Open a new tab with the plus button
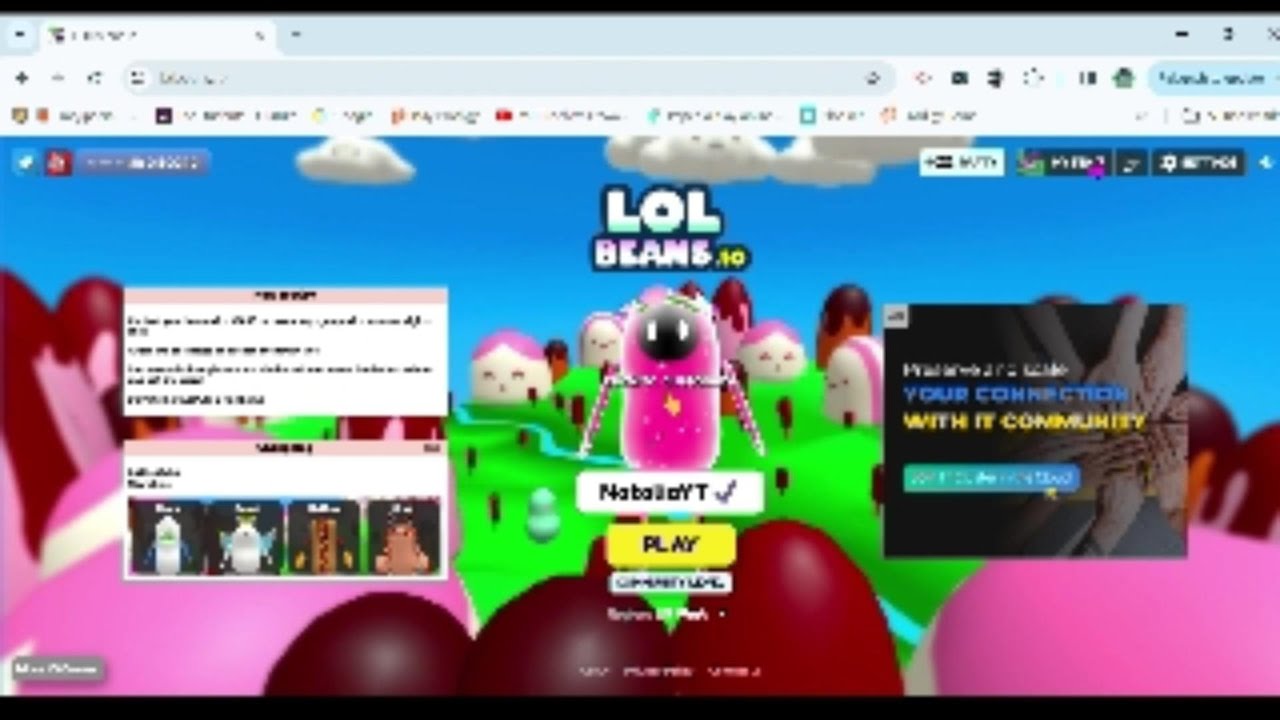This screenshot has height=720, width=1280. point(295,35)
